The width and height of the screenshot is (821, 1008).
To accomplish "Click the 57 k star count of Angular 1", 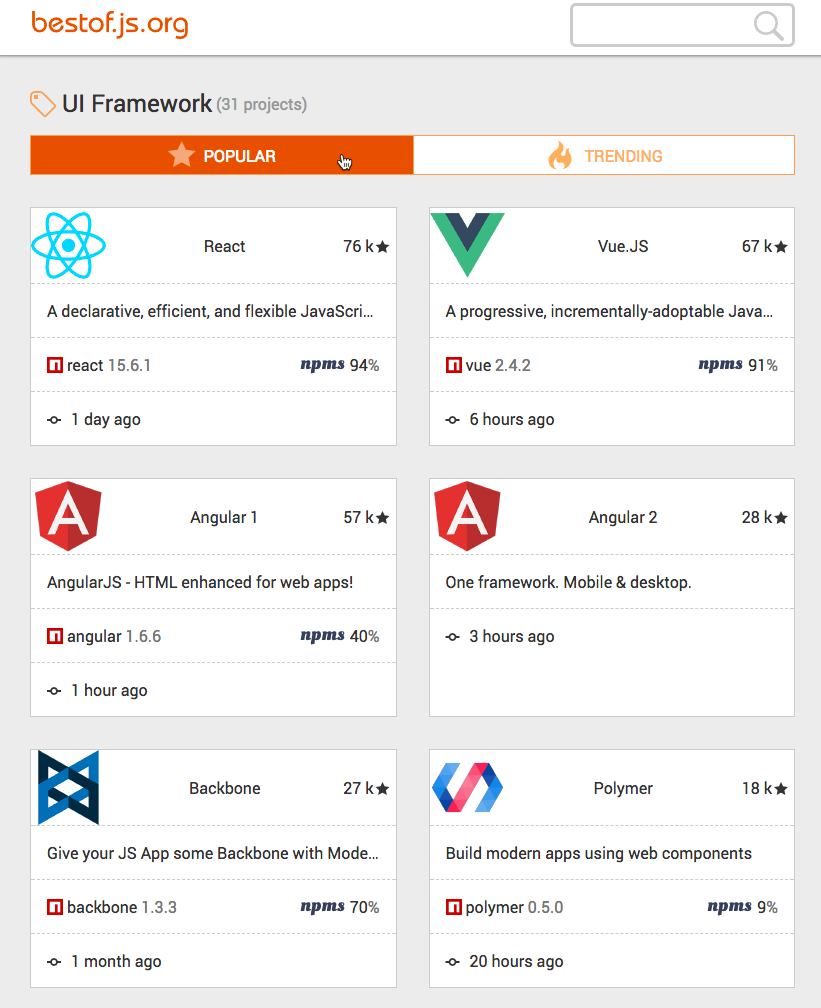I will [366, 518].
